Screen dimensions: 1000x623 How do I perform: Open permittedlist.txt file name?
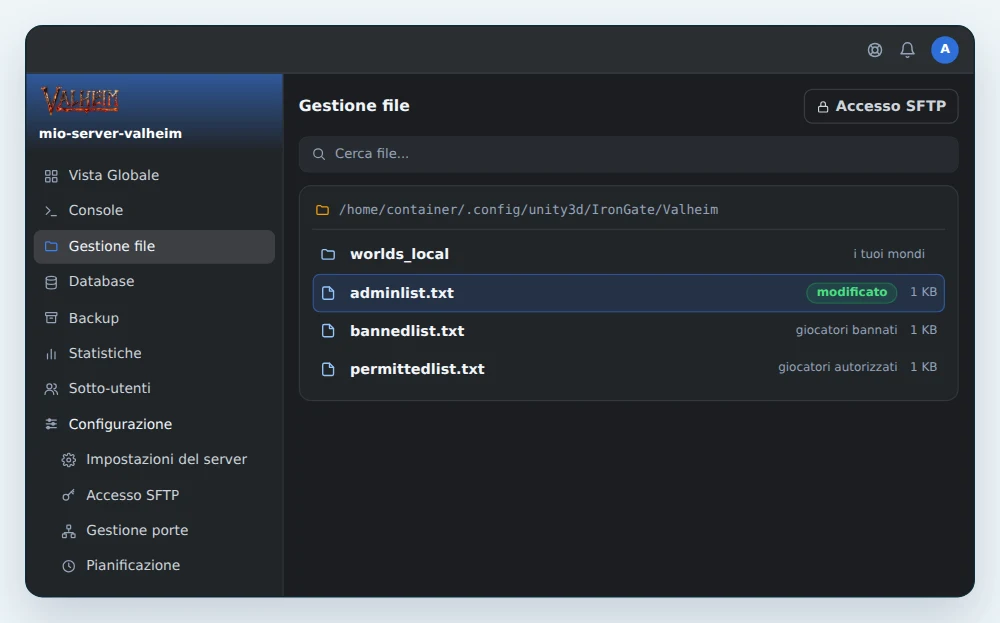(x=417, y=369)
